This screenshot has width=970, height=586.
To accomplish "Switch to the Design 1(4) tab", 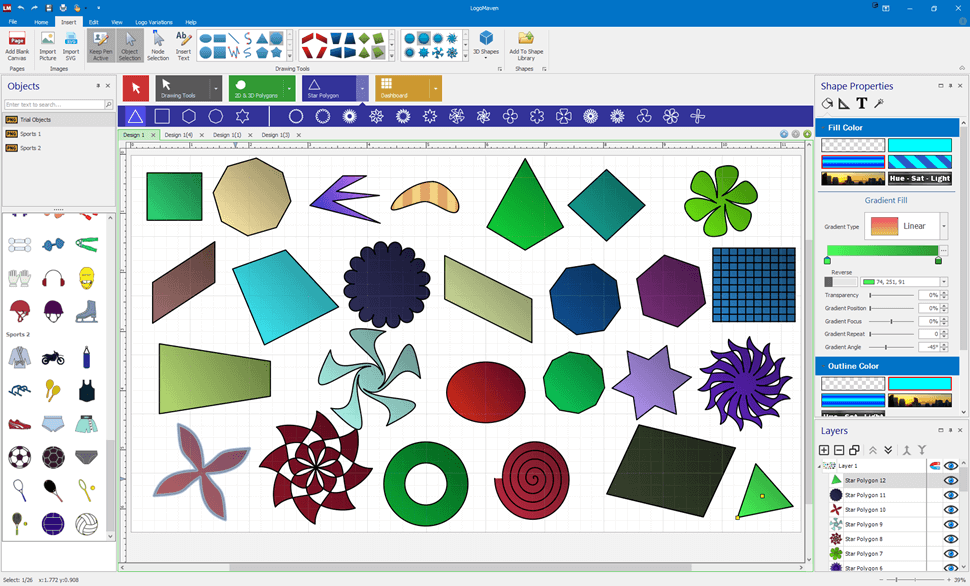I will point(179,134).
